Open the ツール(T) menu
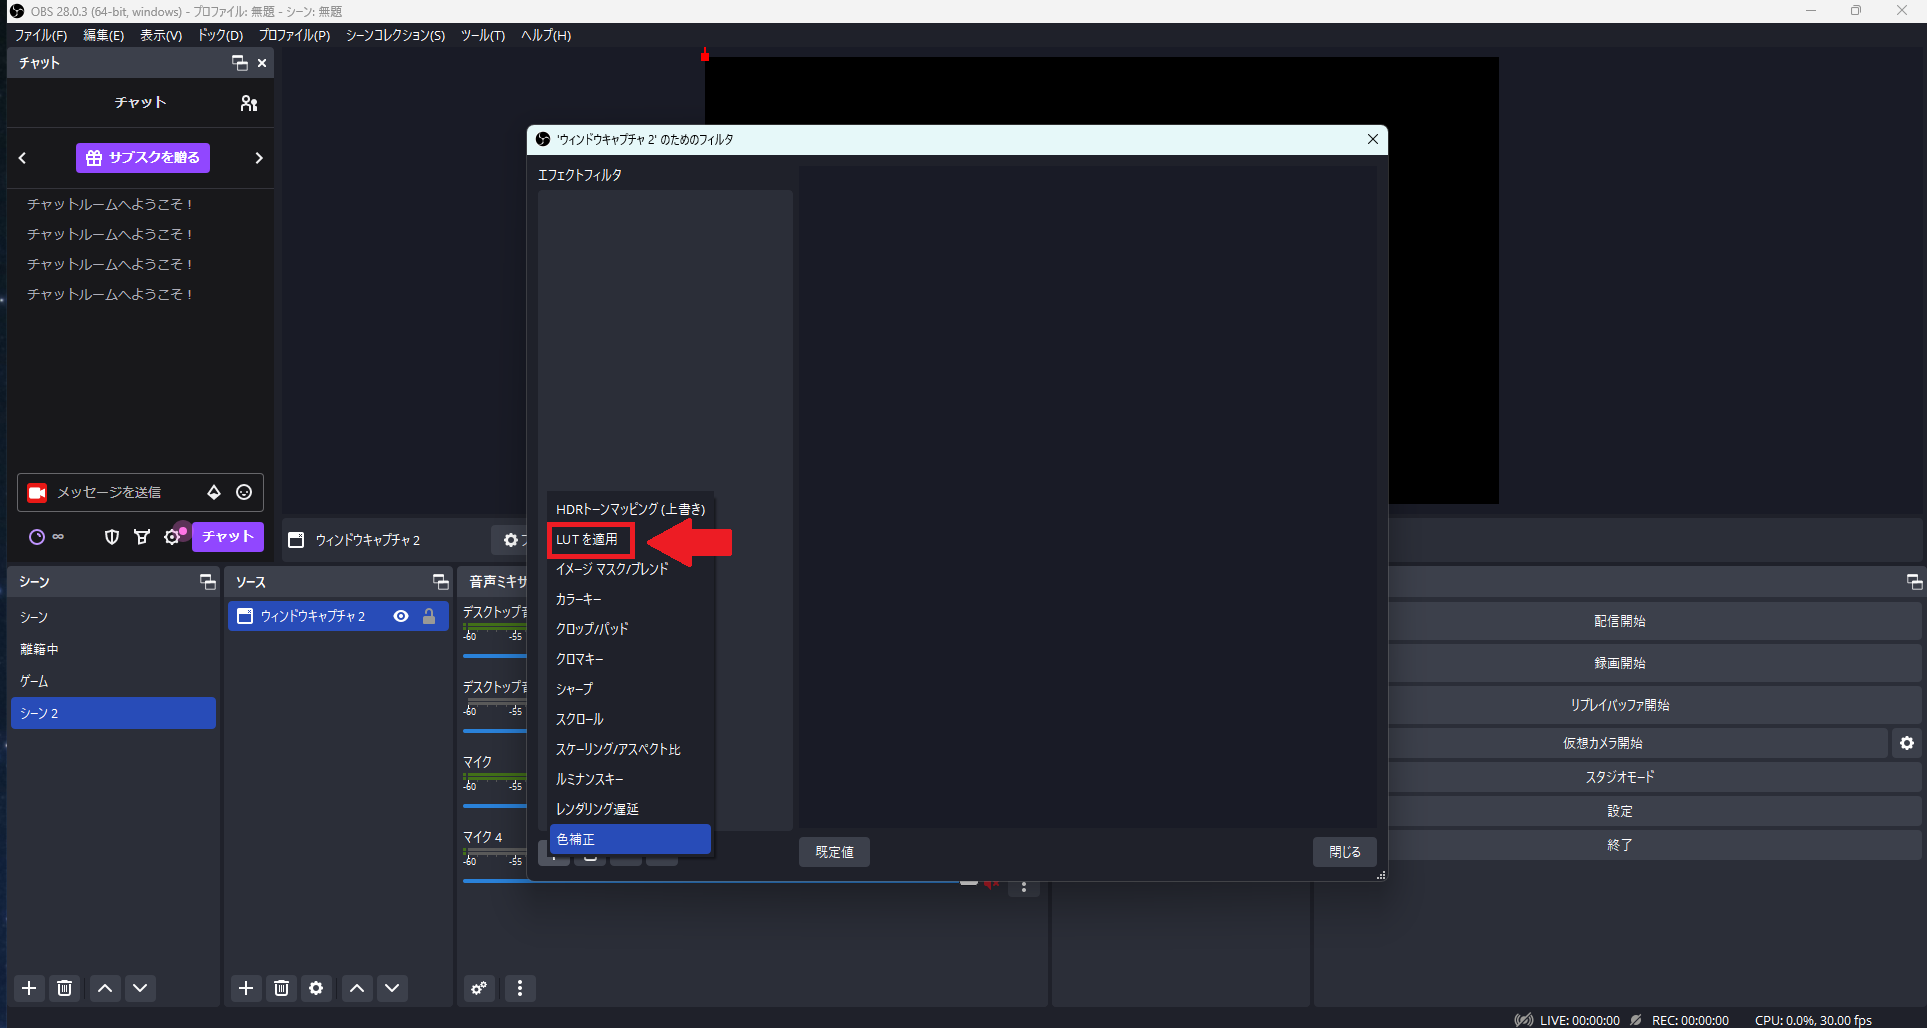The height and width of the screenshot is (1028, 1927). point(482,35)
